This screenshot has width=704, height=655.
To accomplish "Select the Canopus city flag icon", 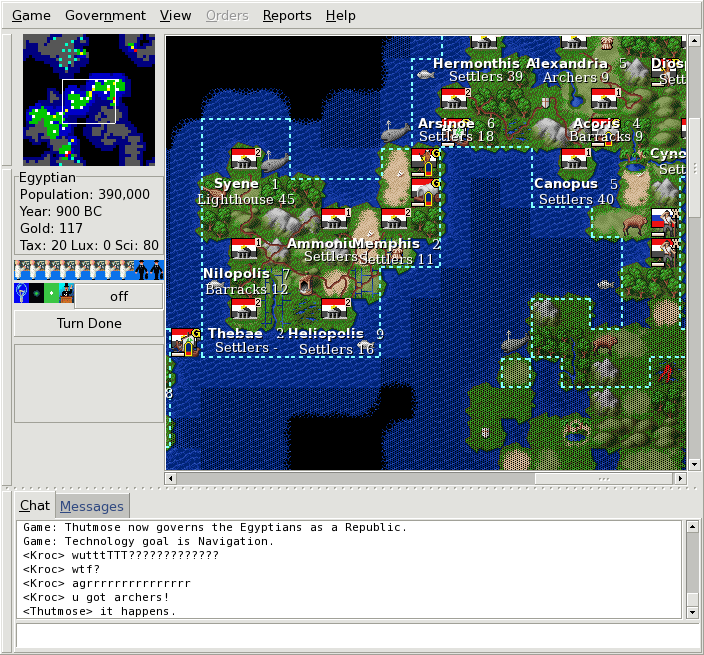I will [x=576, y=158].
